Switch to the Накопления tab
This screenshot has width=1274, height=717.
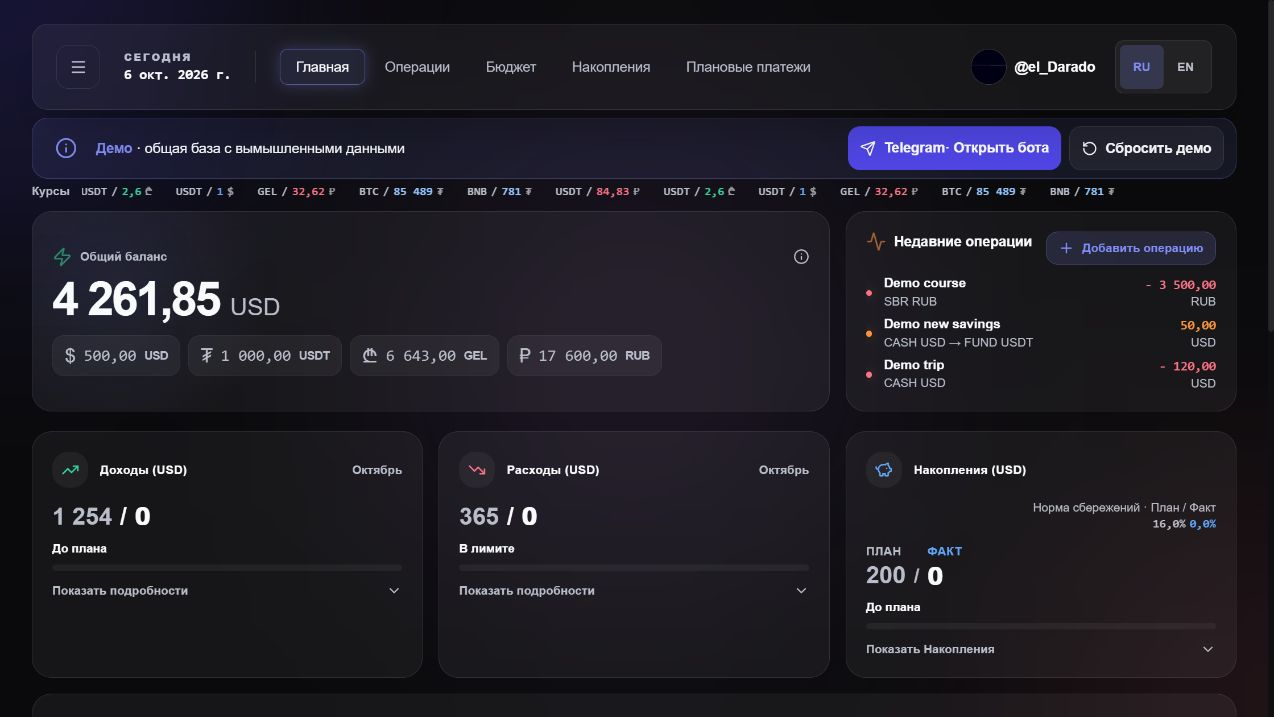(611, 67)
